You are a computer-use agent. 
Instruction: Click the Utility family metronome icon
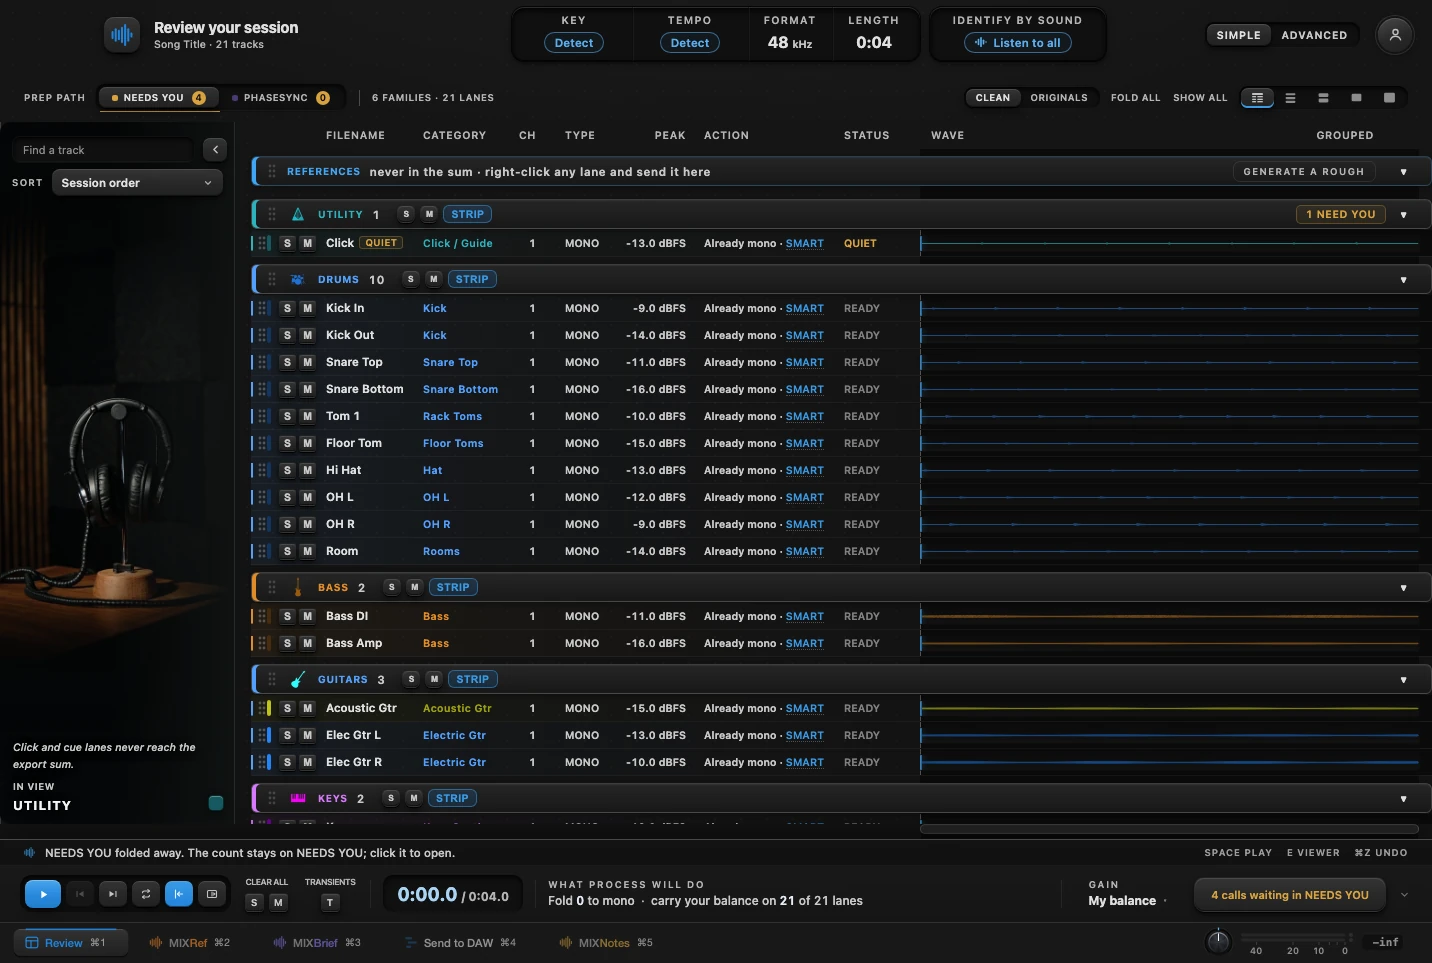pos(297,215)
